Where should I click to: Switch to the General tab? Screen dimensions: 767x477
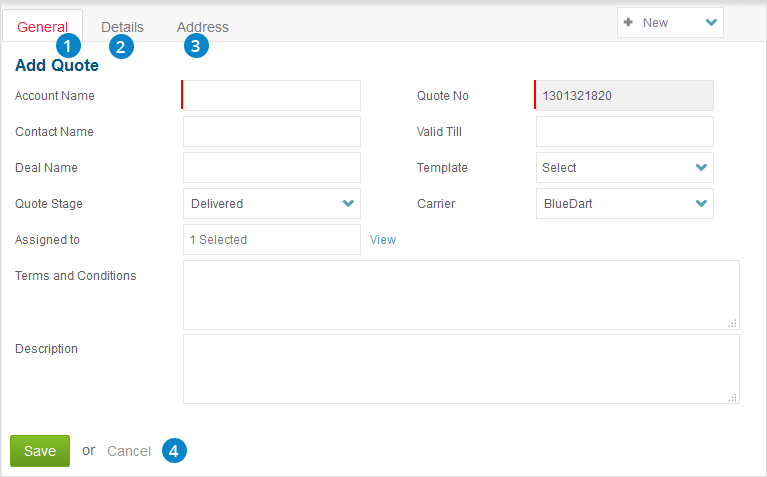click(43, 26)
